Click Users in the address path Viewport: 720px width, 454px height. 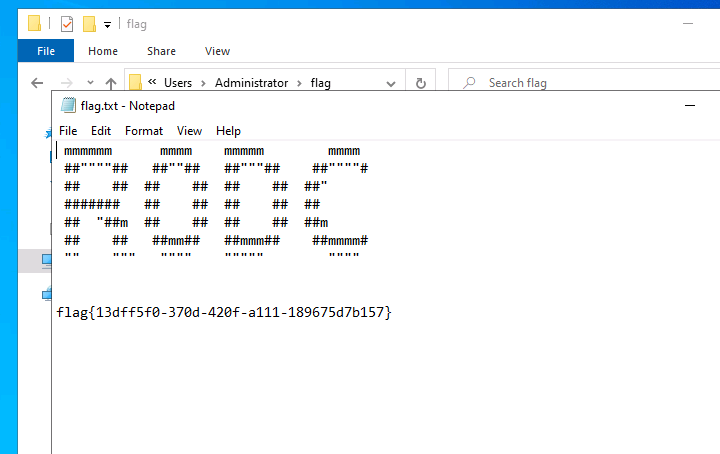point(178,83)
